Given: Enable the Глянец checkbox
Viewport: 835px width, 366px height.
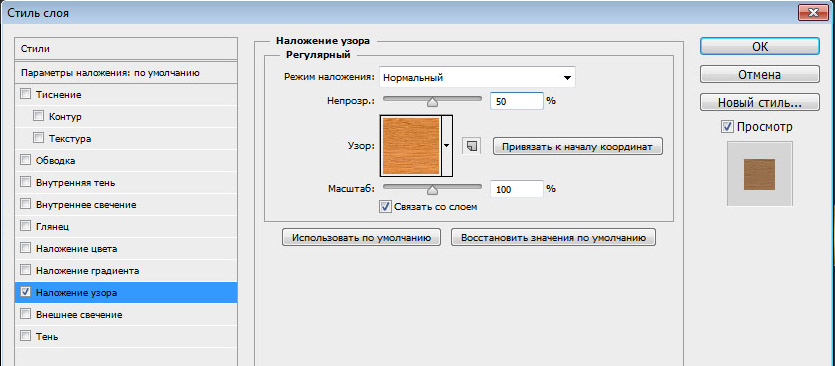Looking at the screenshot, I should click(26, 226).
